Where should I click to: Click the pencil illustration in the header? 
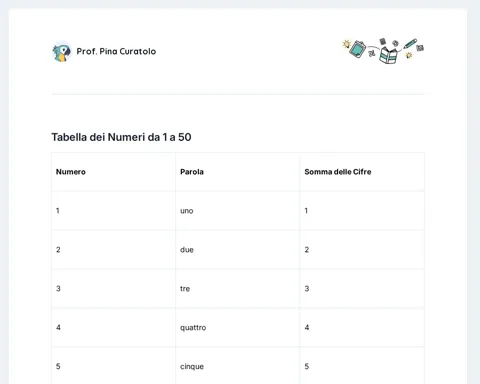coord(410,44)
